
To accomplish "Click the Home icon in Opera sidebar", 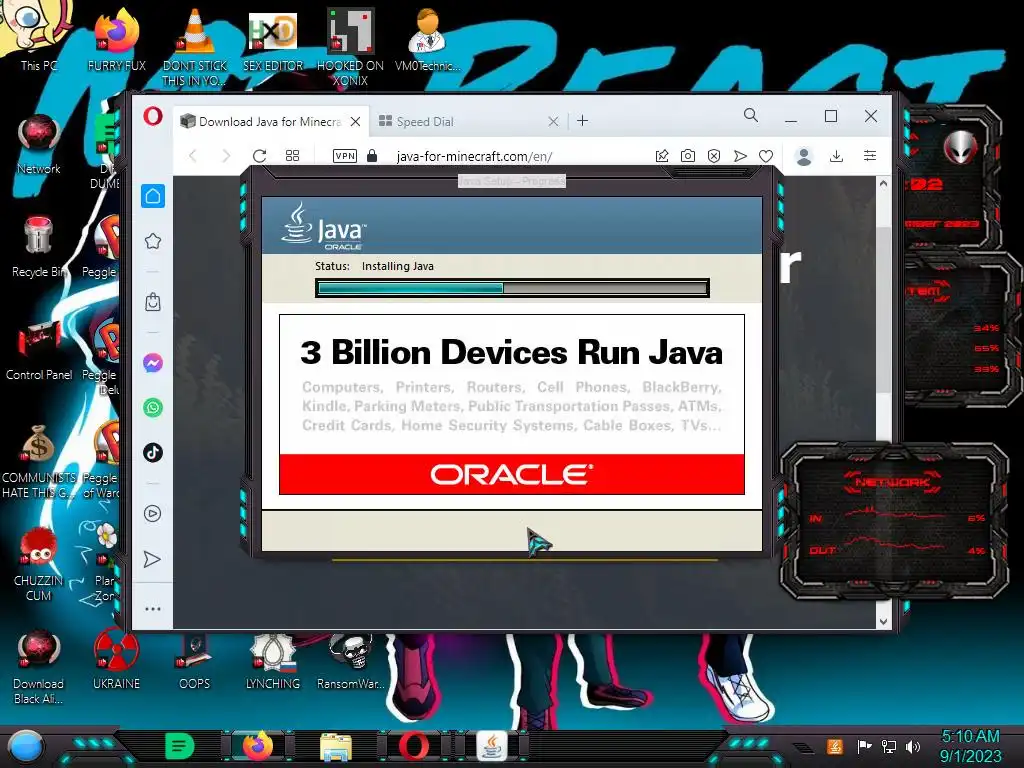I will (x=153, y=196).
